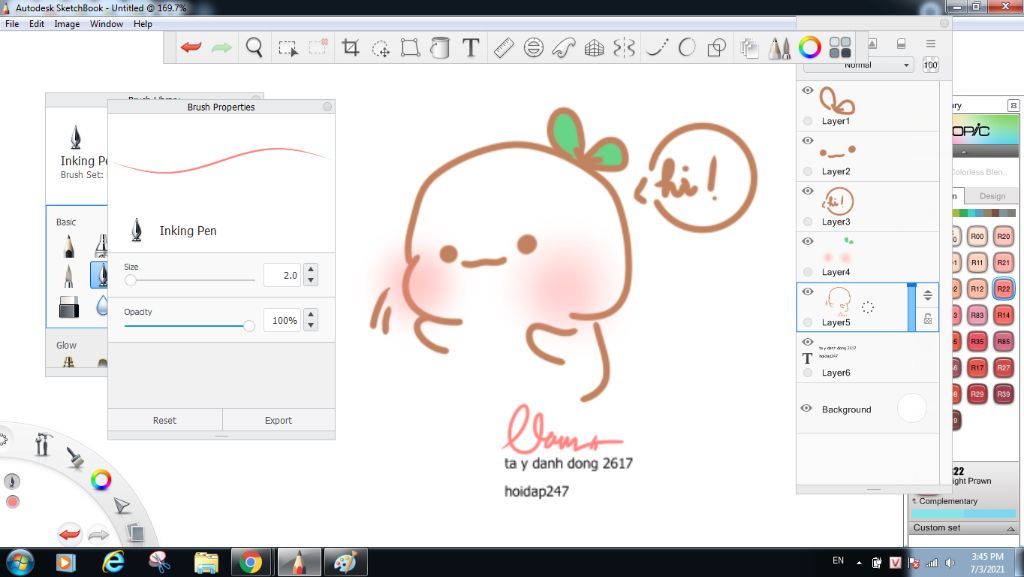Select the Transform tool
The width and height of the screenshot is (1024, 577).
(410, 48)
